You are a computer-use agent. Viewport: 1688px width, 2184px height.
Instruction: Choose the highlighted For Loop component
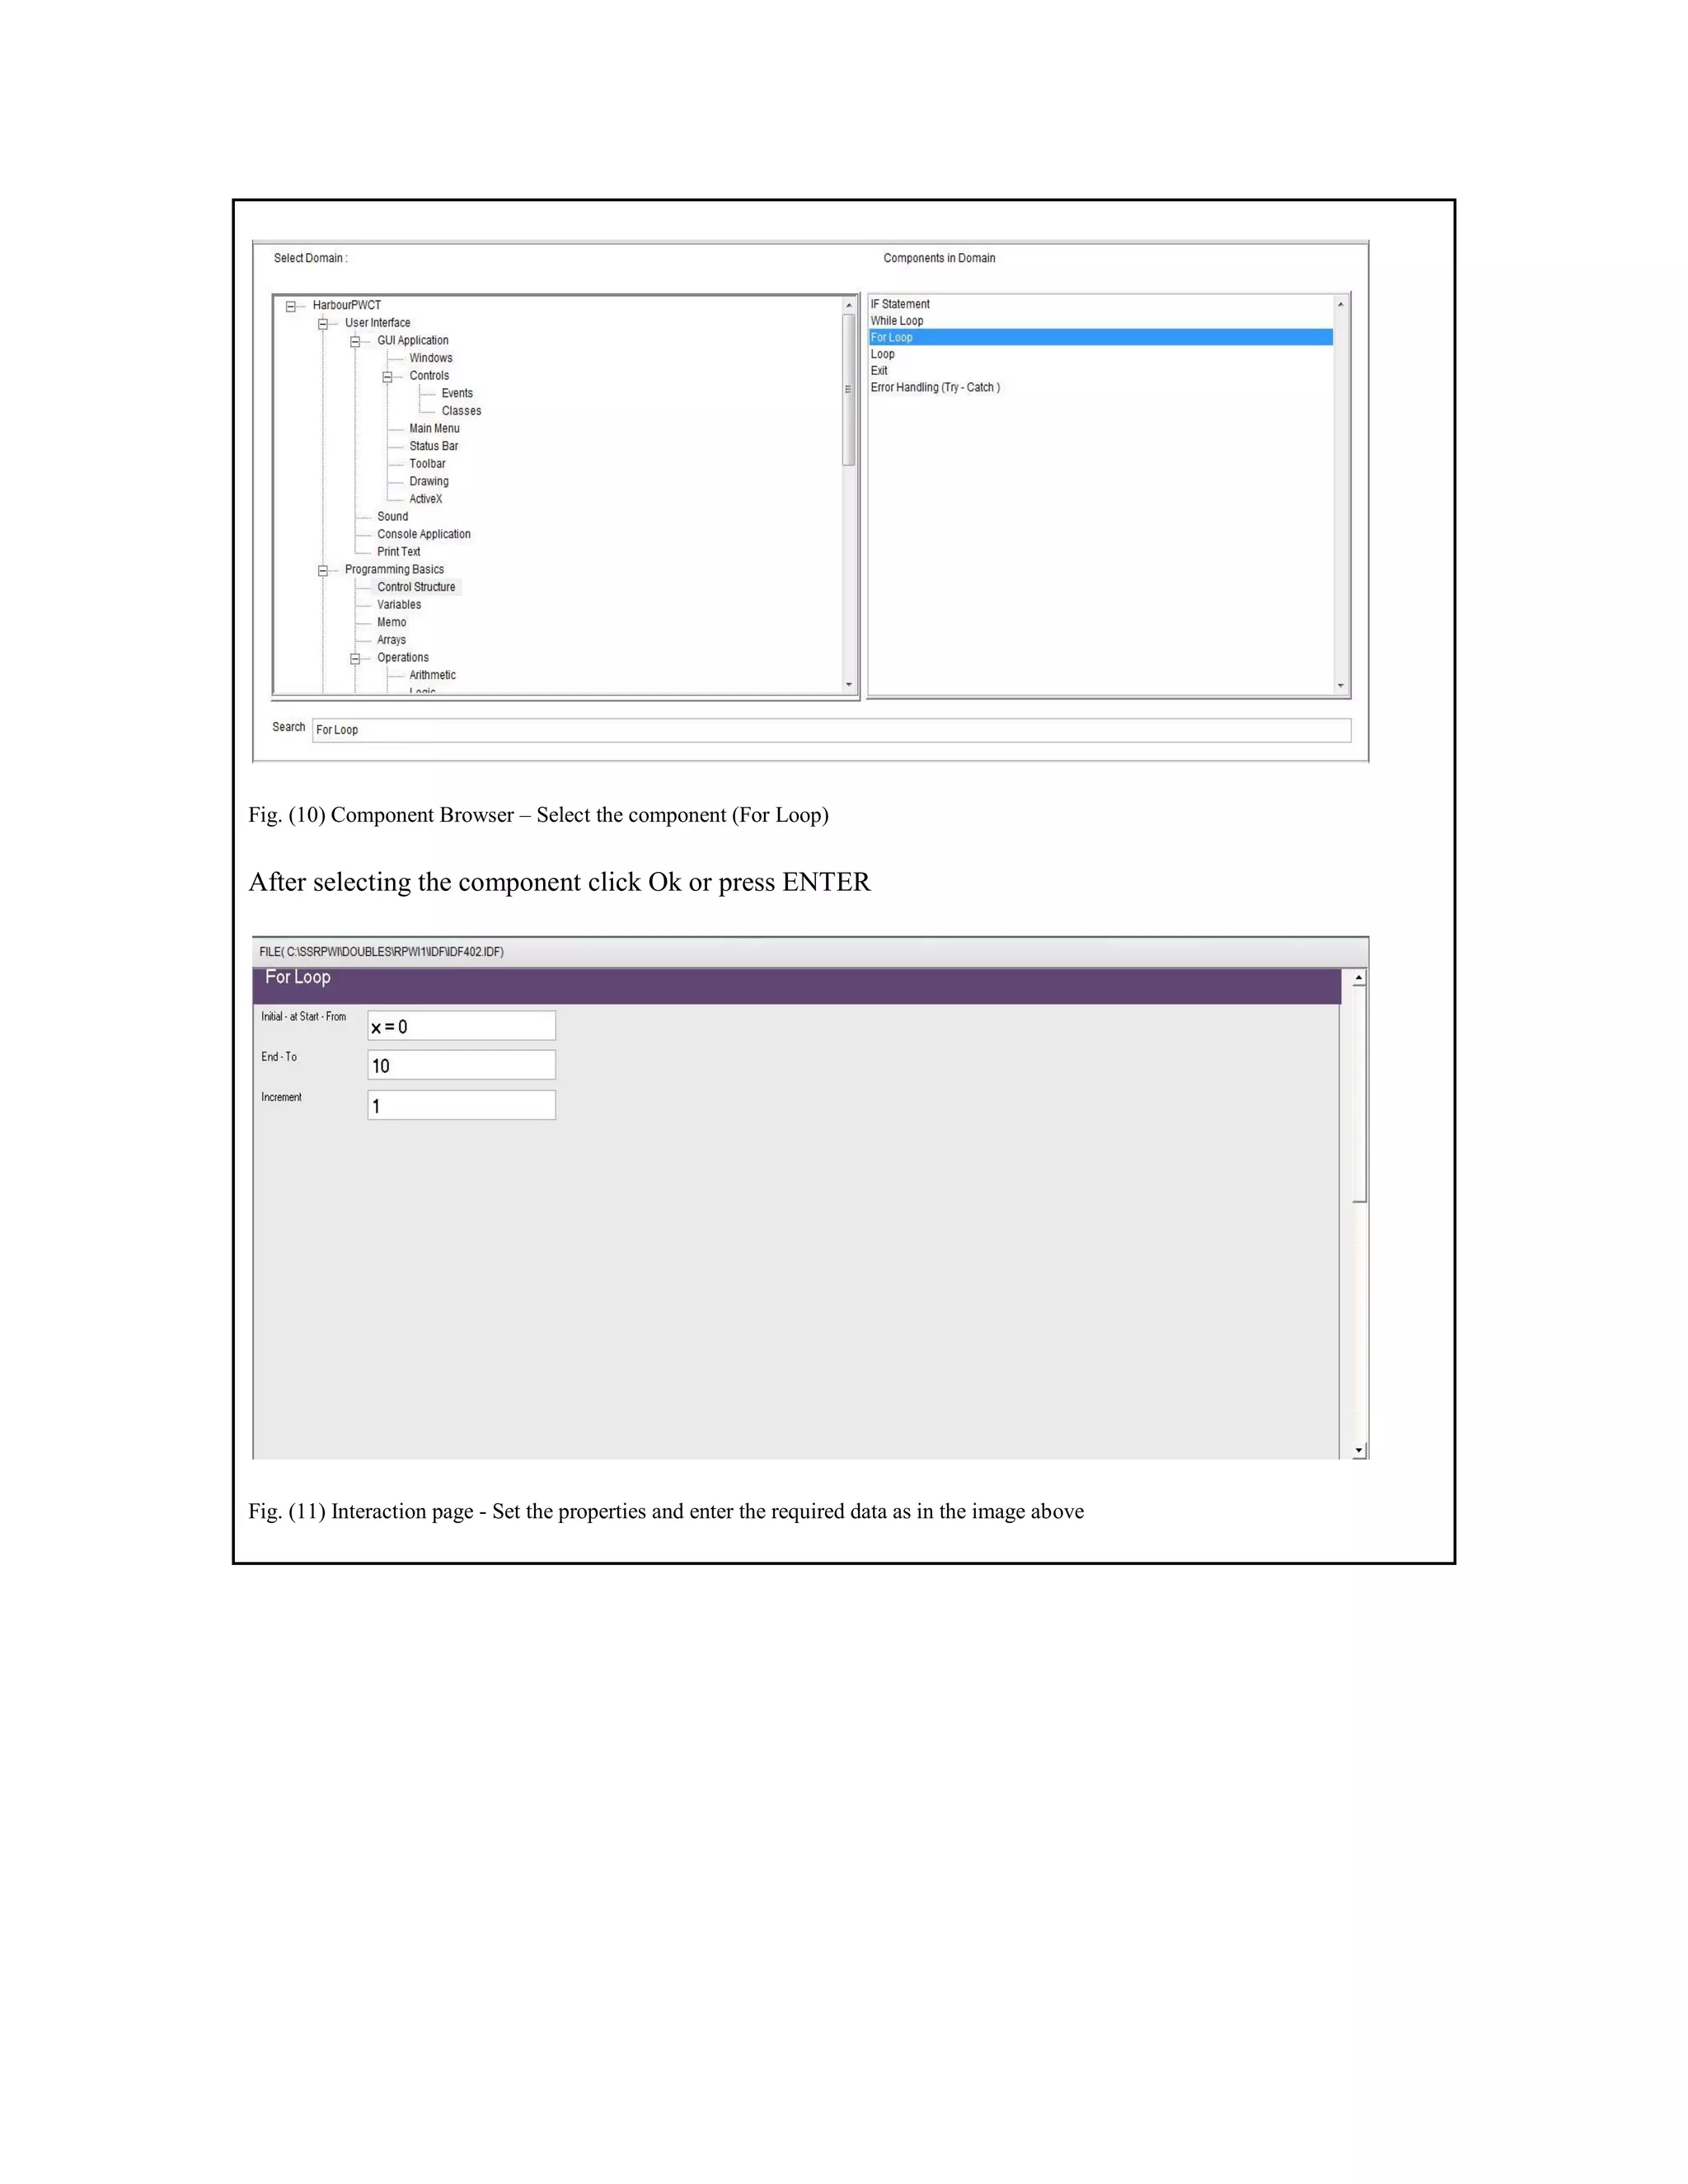pyautogui.click(x=1101, y=337)
